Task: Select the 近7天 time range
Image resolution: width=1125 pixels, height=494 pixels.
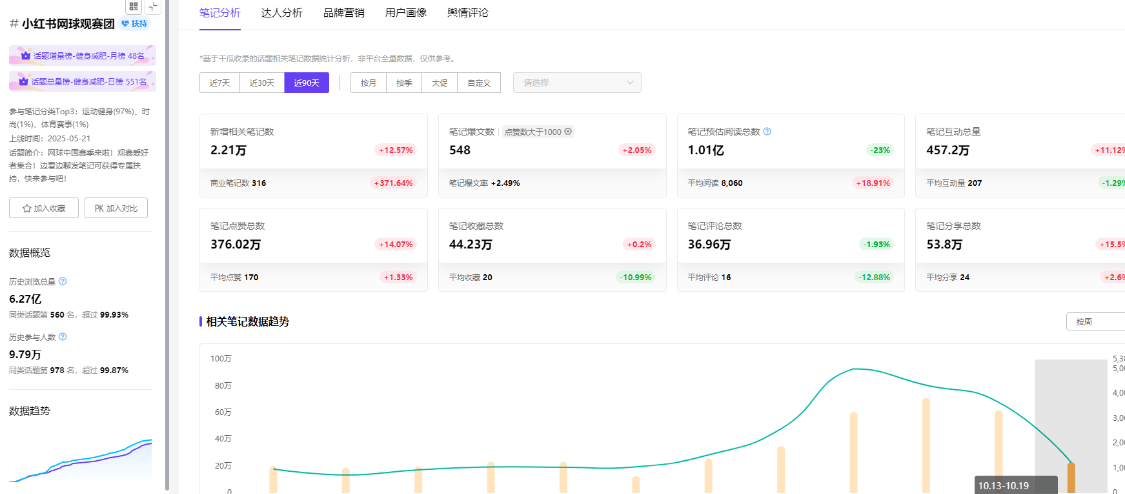Action: pyautogui.click(x=219, y=83)
